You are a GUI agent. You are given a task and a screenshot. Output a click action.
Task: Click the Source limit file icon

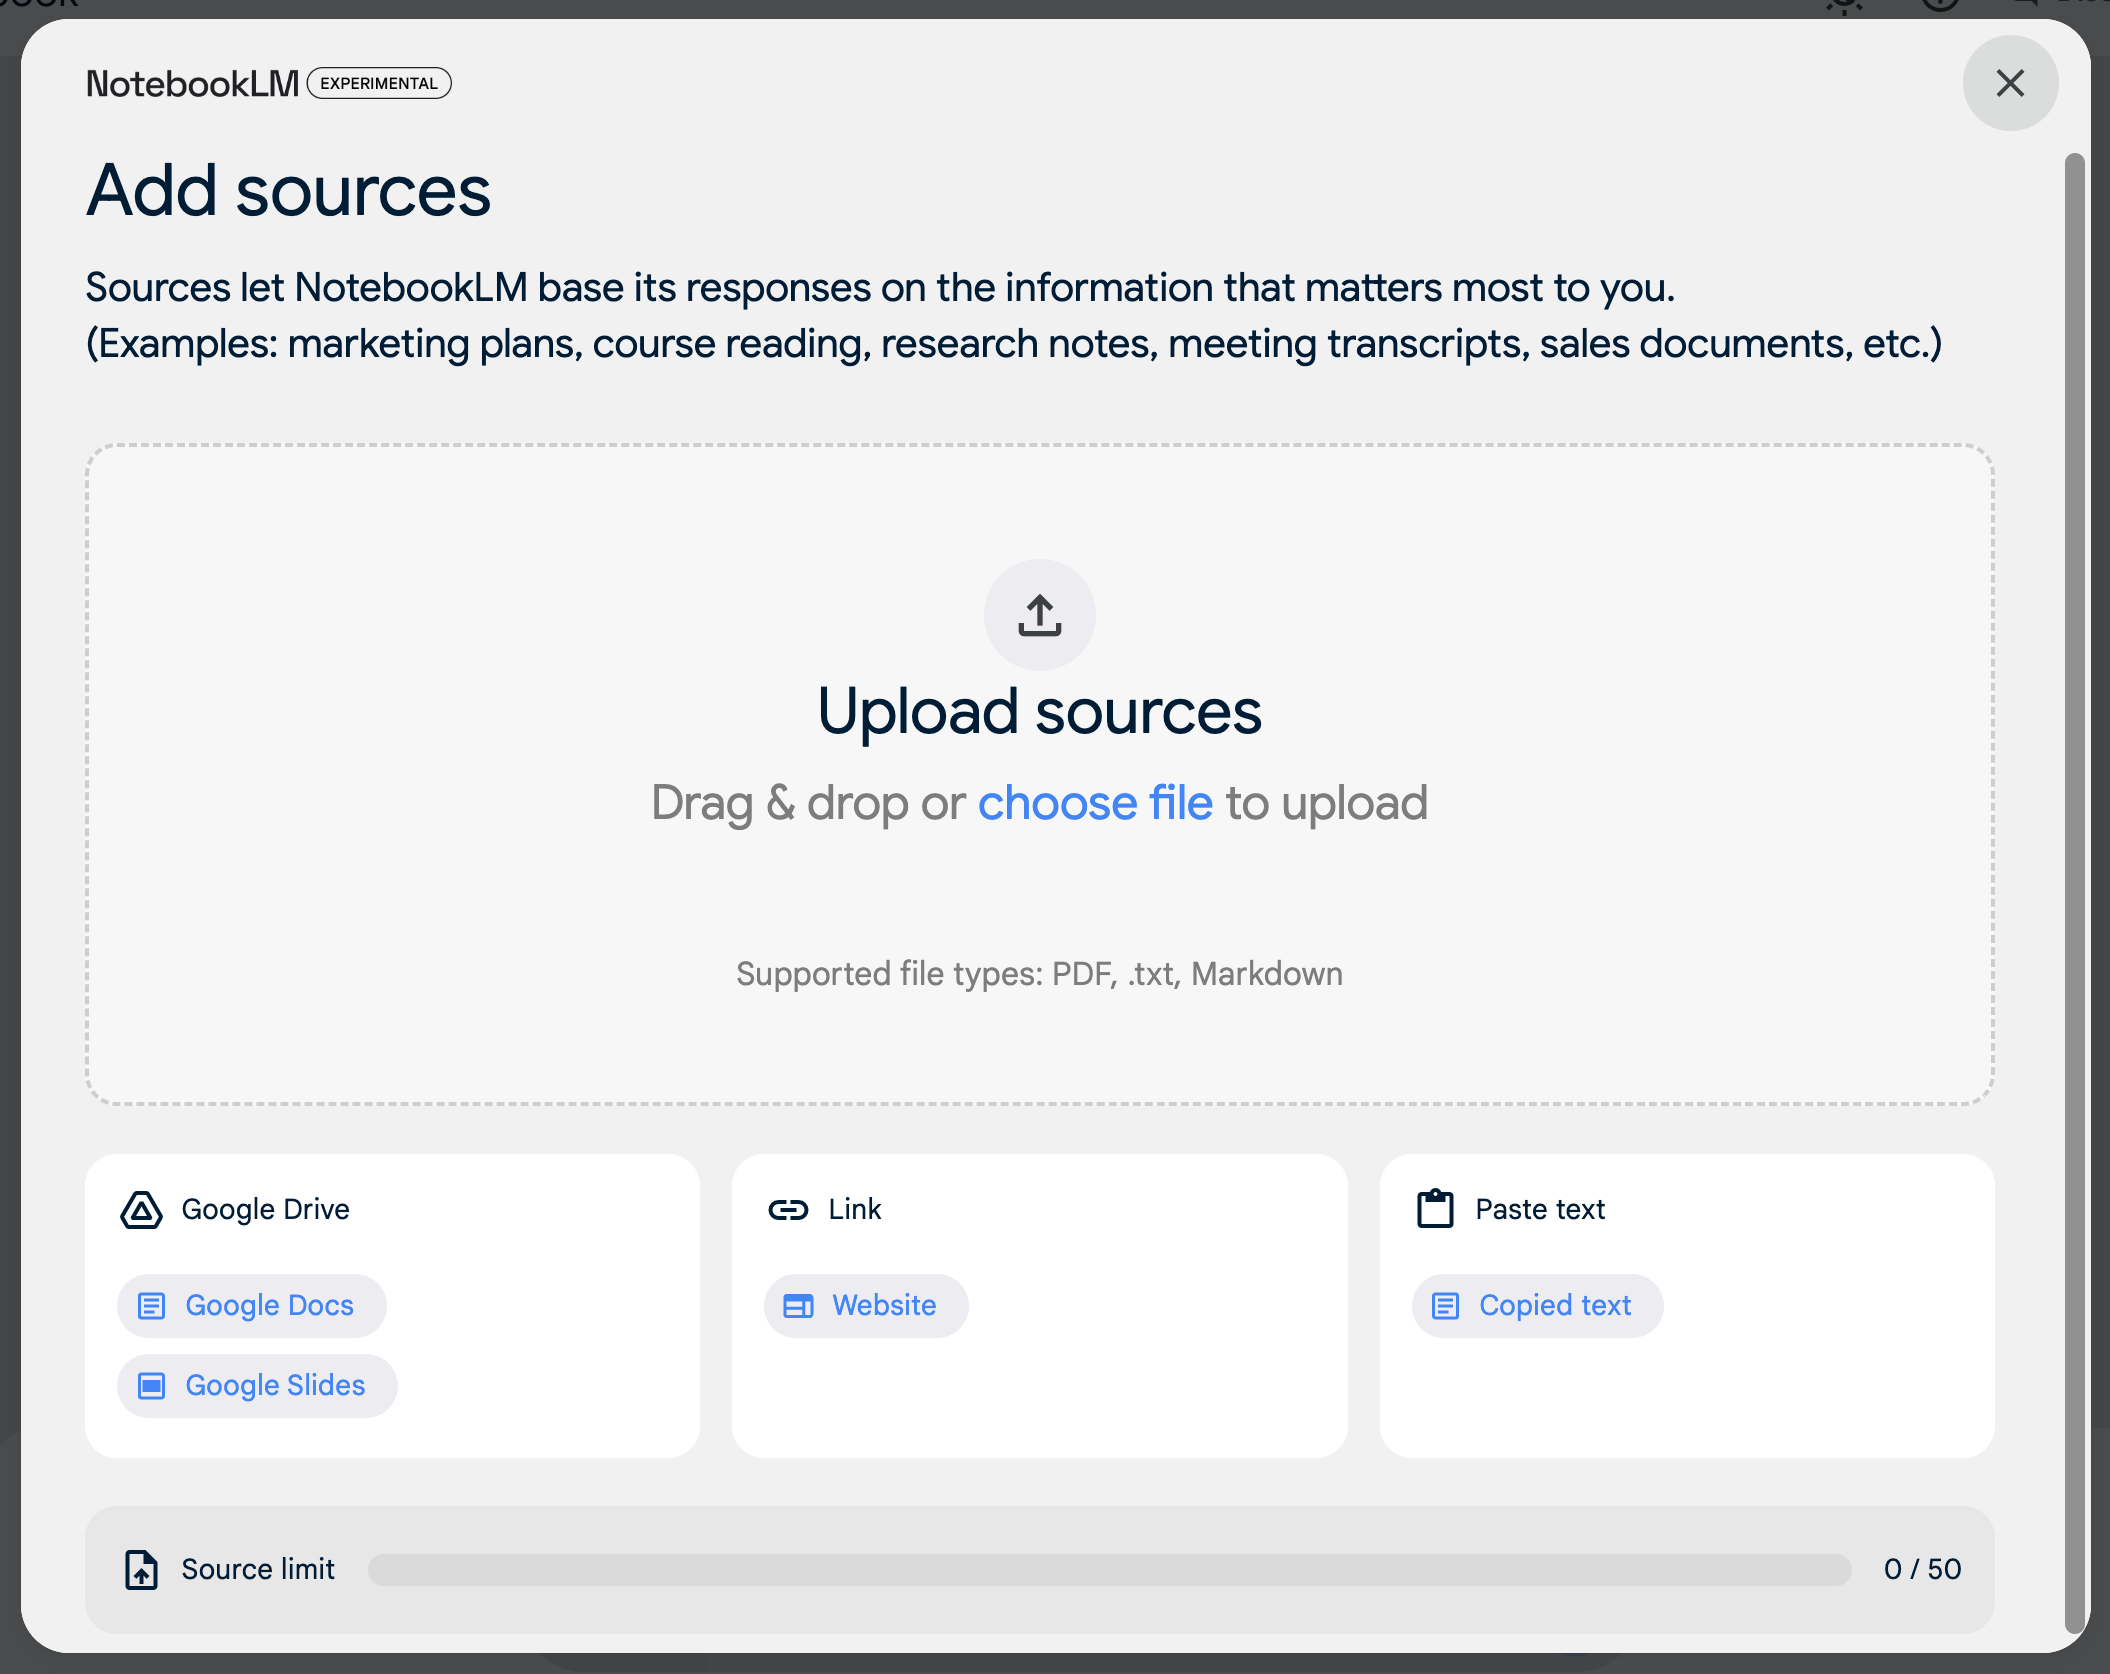[x=141, y=1570]
